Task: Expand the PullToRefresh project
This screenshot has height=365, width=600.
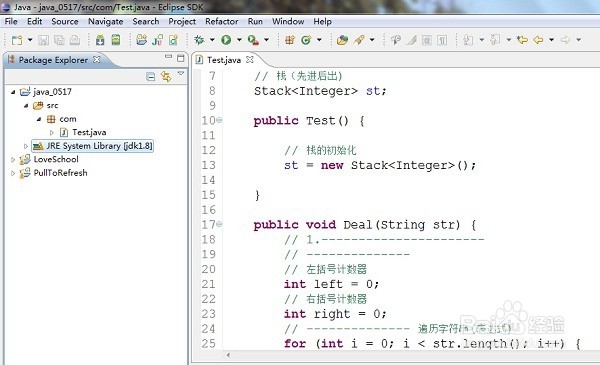Action: (x=13, y=173)
